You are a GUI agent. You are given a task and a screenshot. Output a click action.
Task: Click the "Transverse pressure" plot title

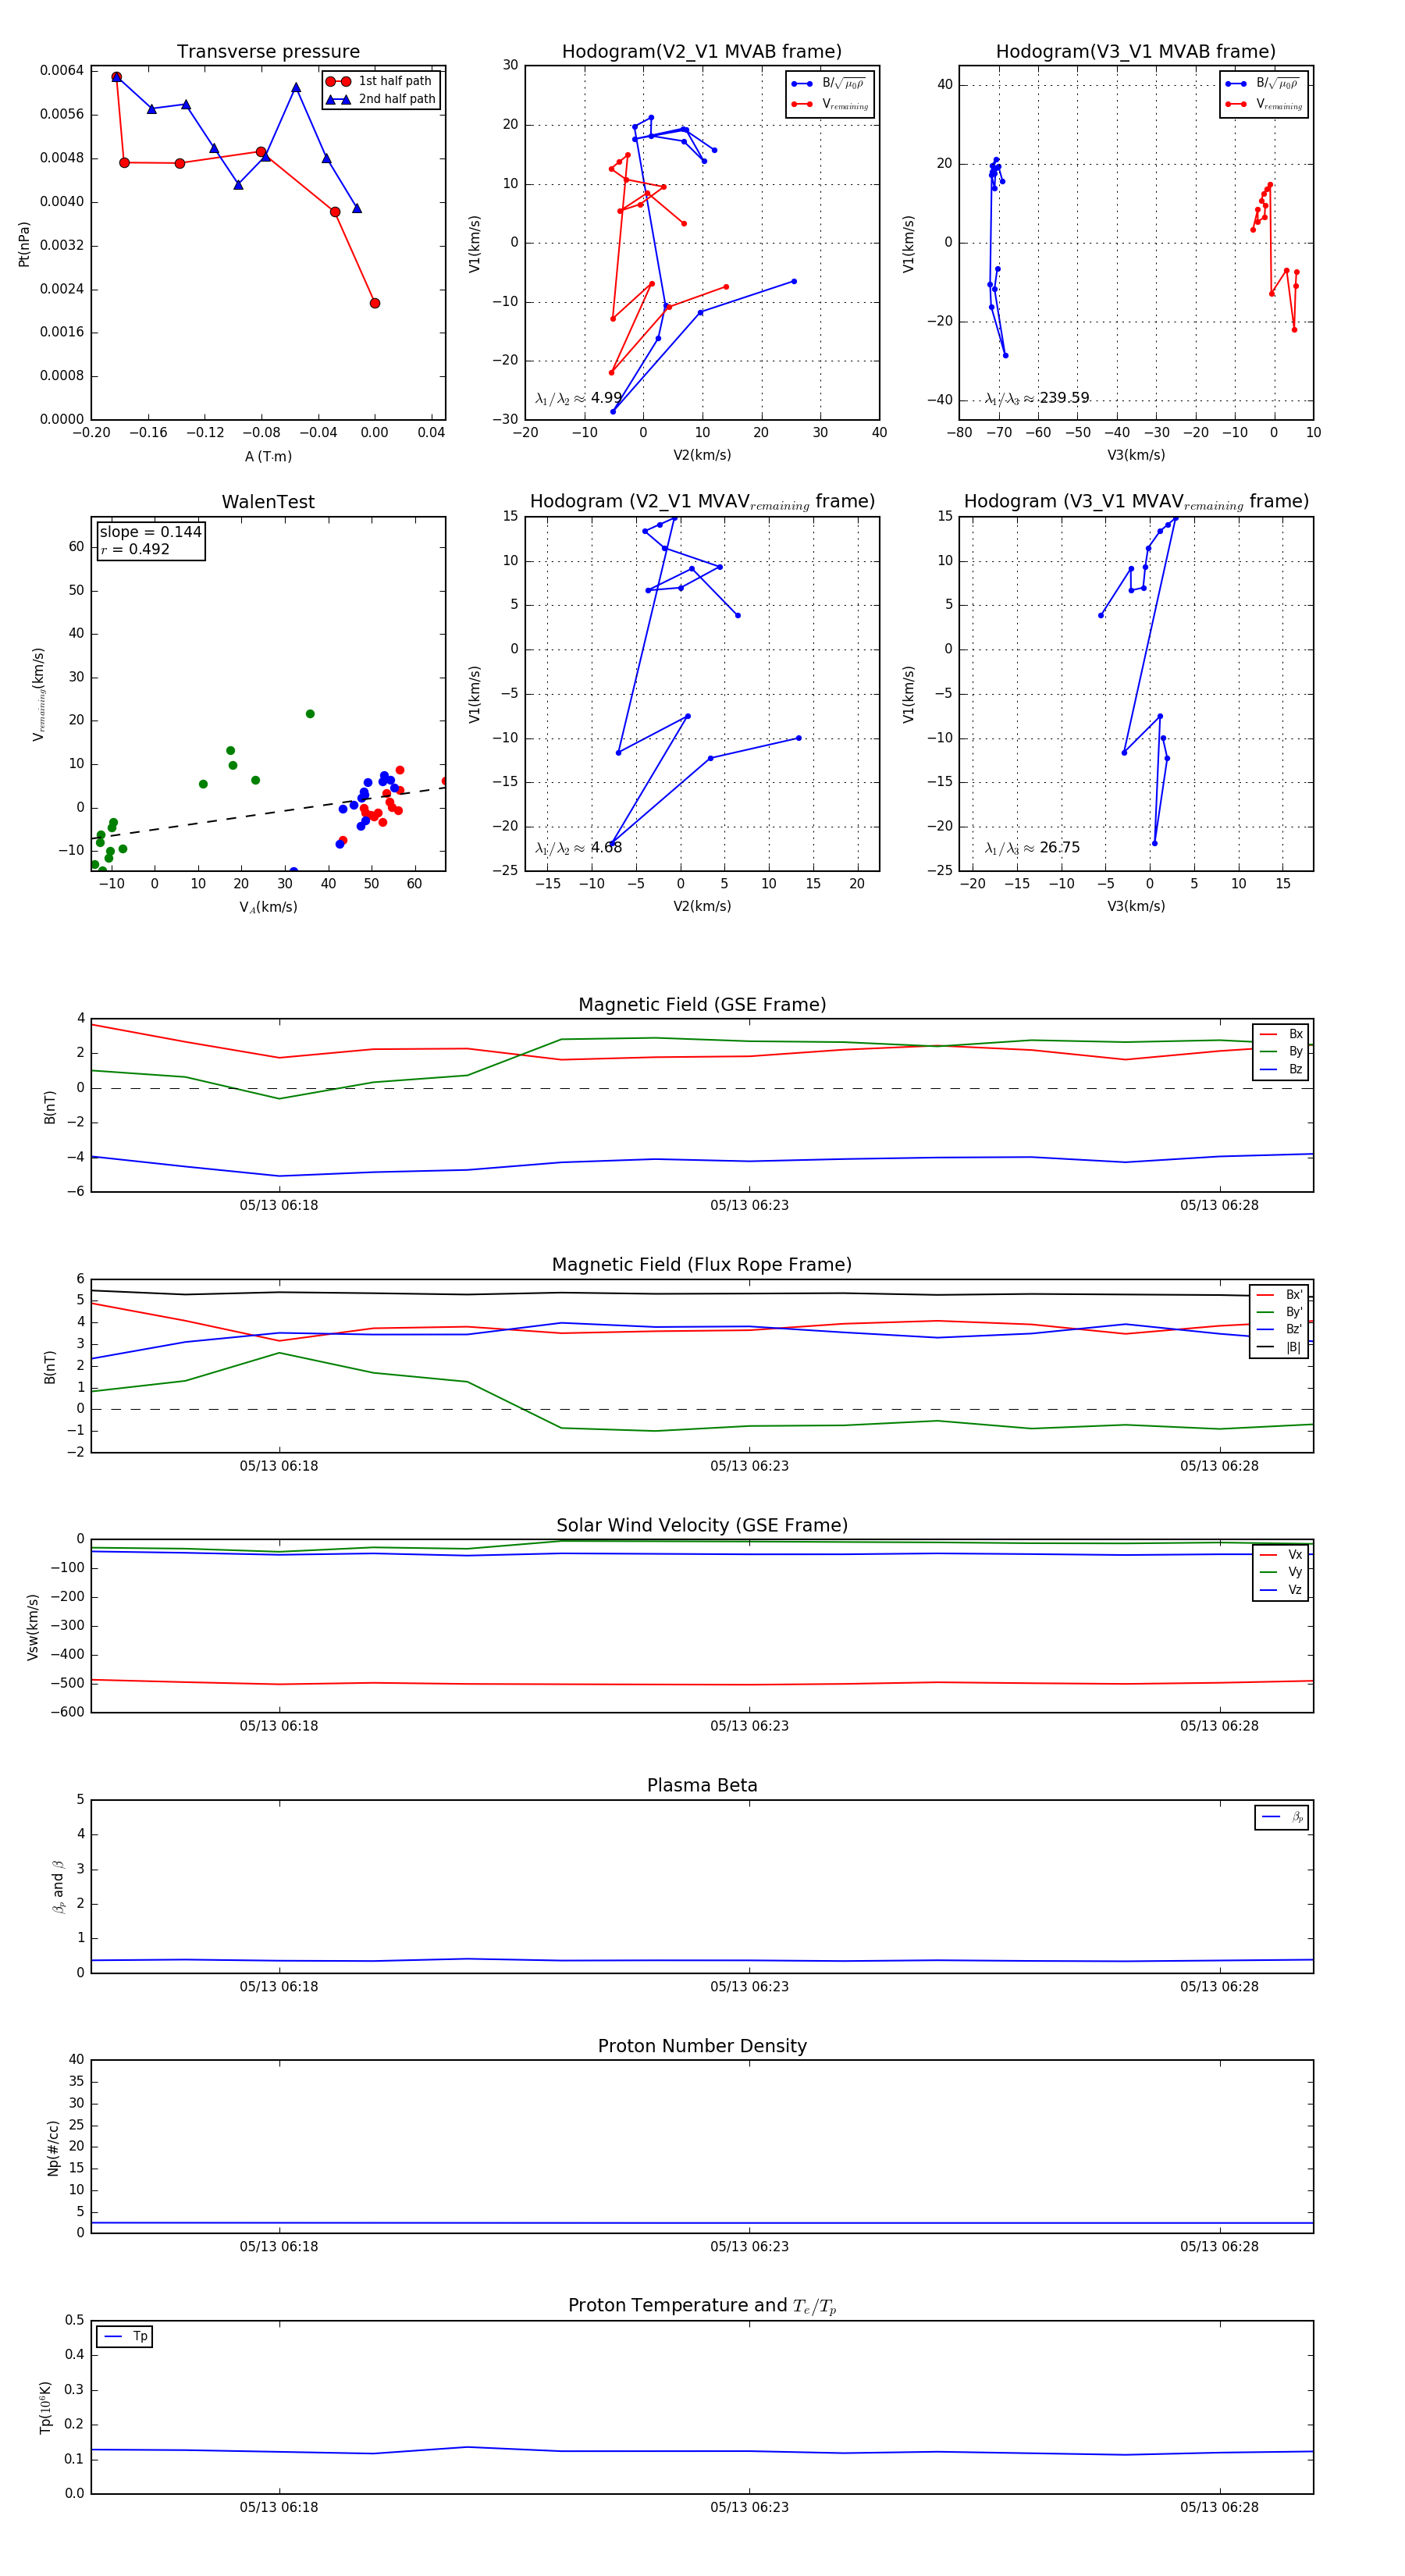[268, 52]
